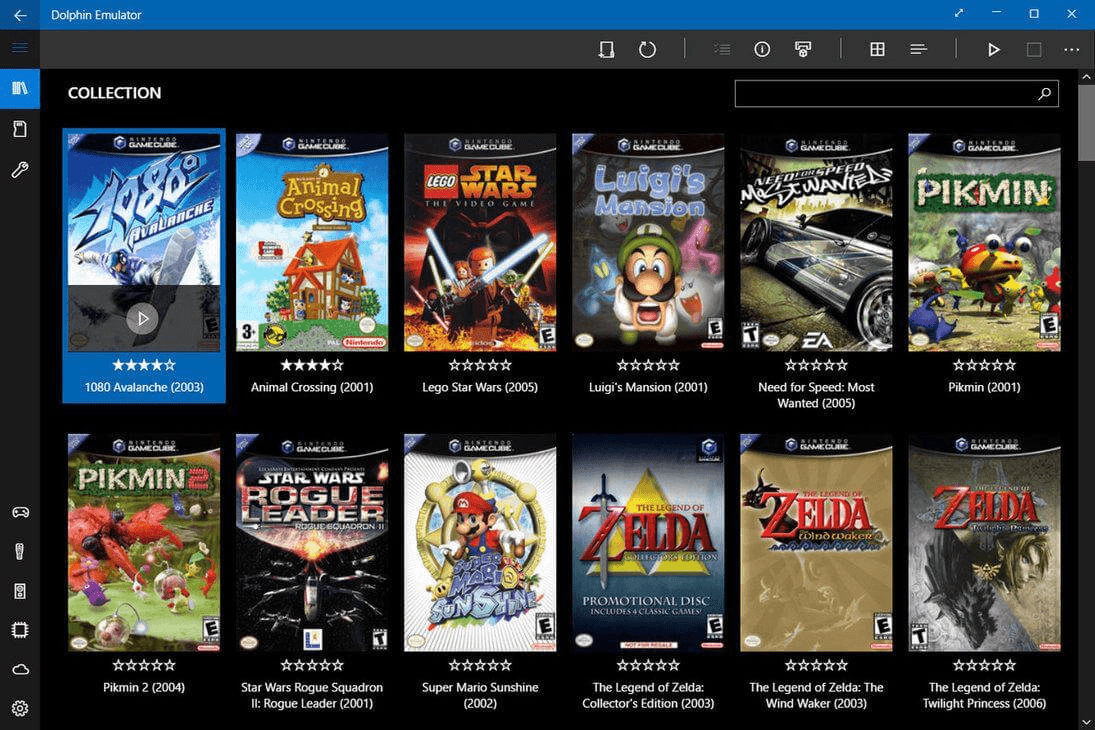Open Wii remote settings in sidebar
Screen dimensions: 1095x730
tap(20, 551)
